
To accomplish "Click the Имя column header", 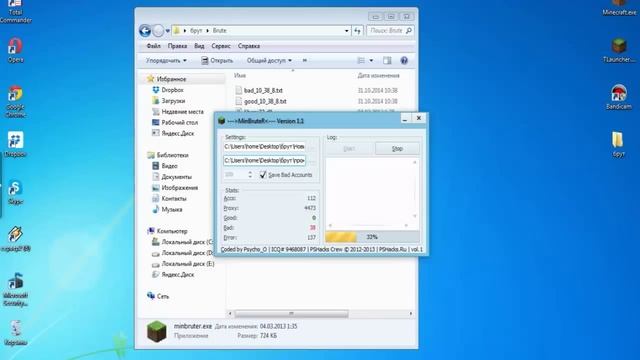I will click(240, 76).
